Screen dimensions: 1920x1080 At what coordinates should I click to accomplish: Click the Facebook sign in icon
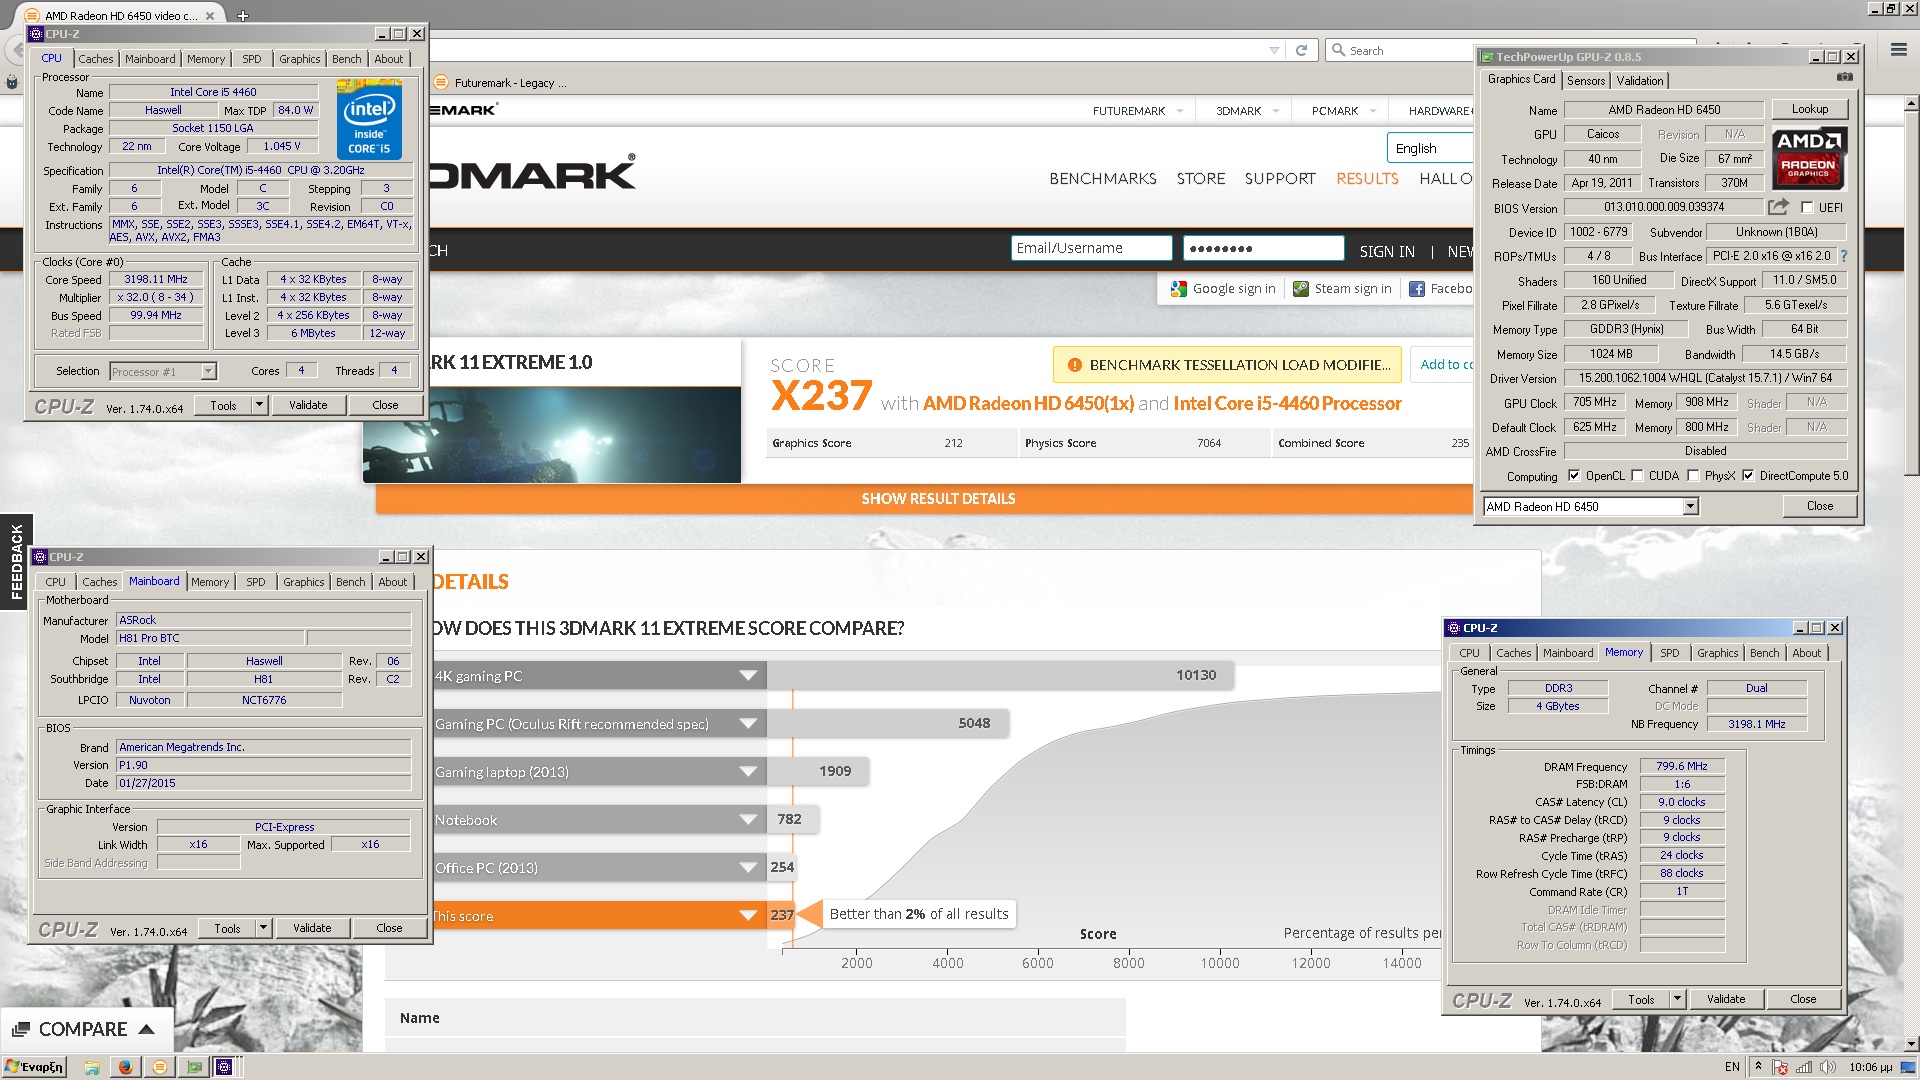coord(1417,289)
